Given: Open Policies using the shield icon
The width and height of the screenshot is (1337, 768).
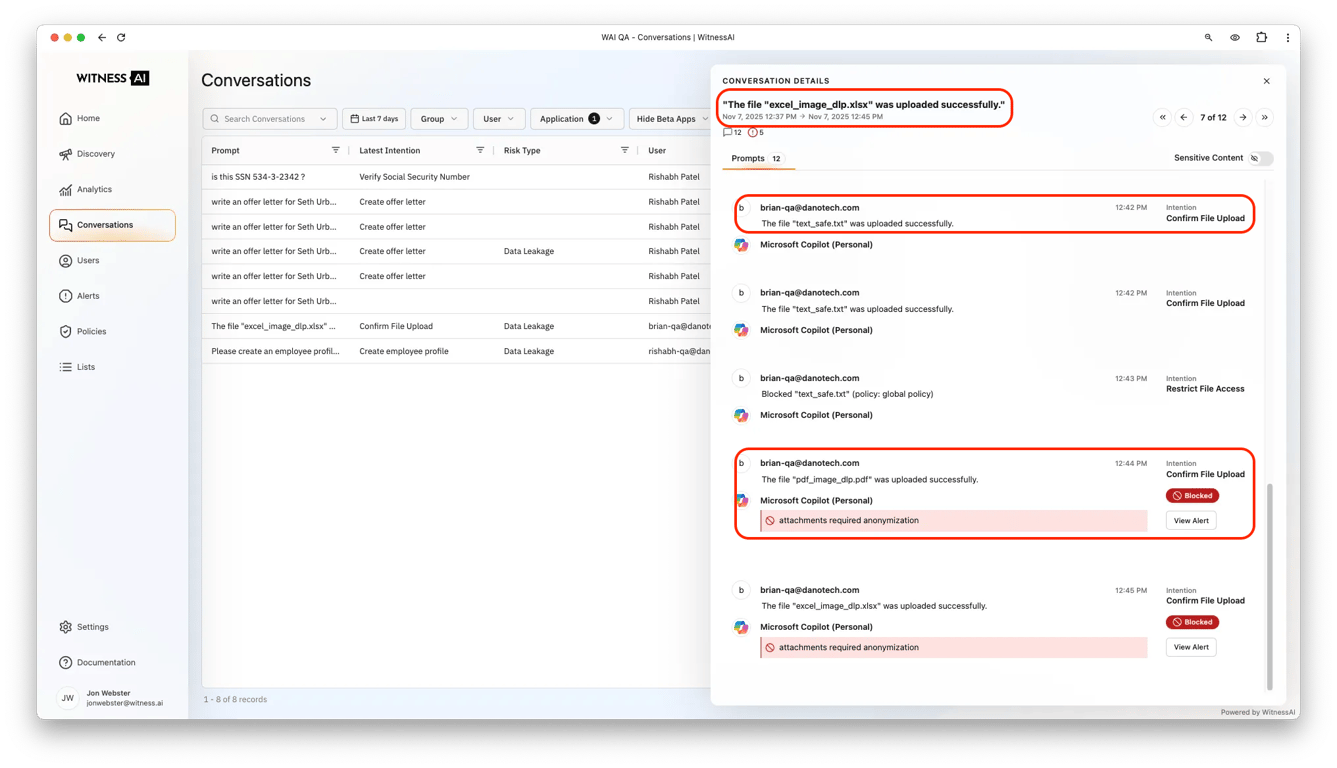Looking at the screenshot, I should [66, 332].
